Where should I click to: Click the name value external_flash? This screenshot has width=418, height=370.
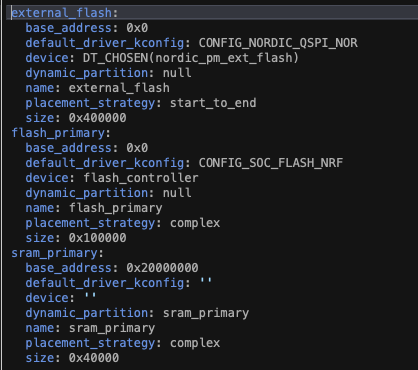coord(119,88)
